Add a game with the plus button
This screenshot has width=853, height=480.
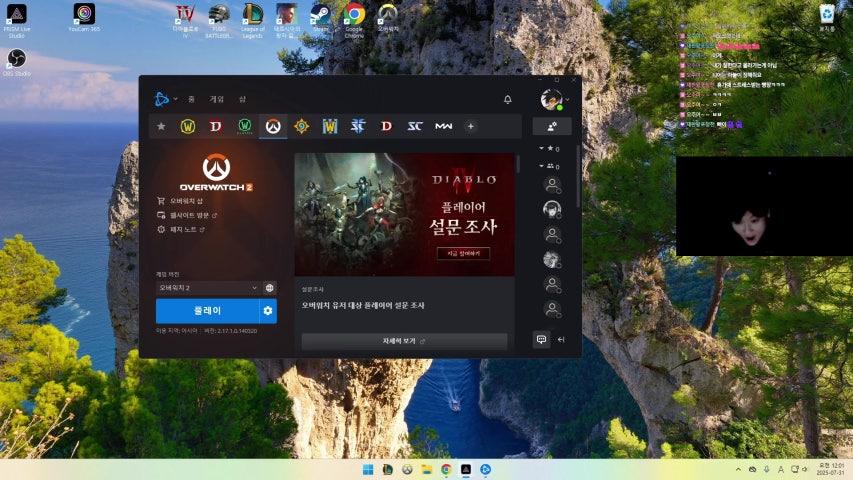pos(471,126)
